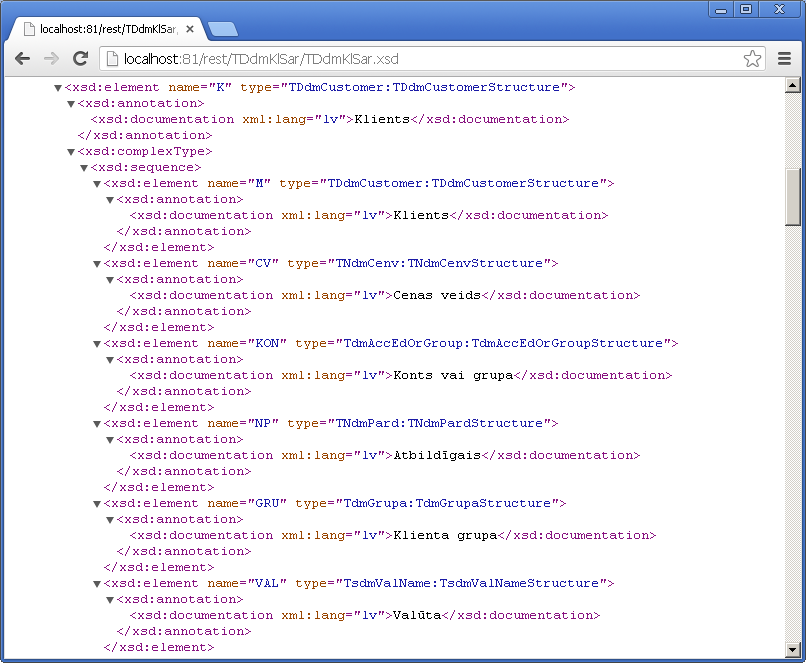
Task: Go back to the previous page
Action: click(23, 59)
